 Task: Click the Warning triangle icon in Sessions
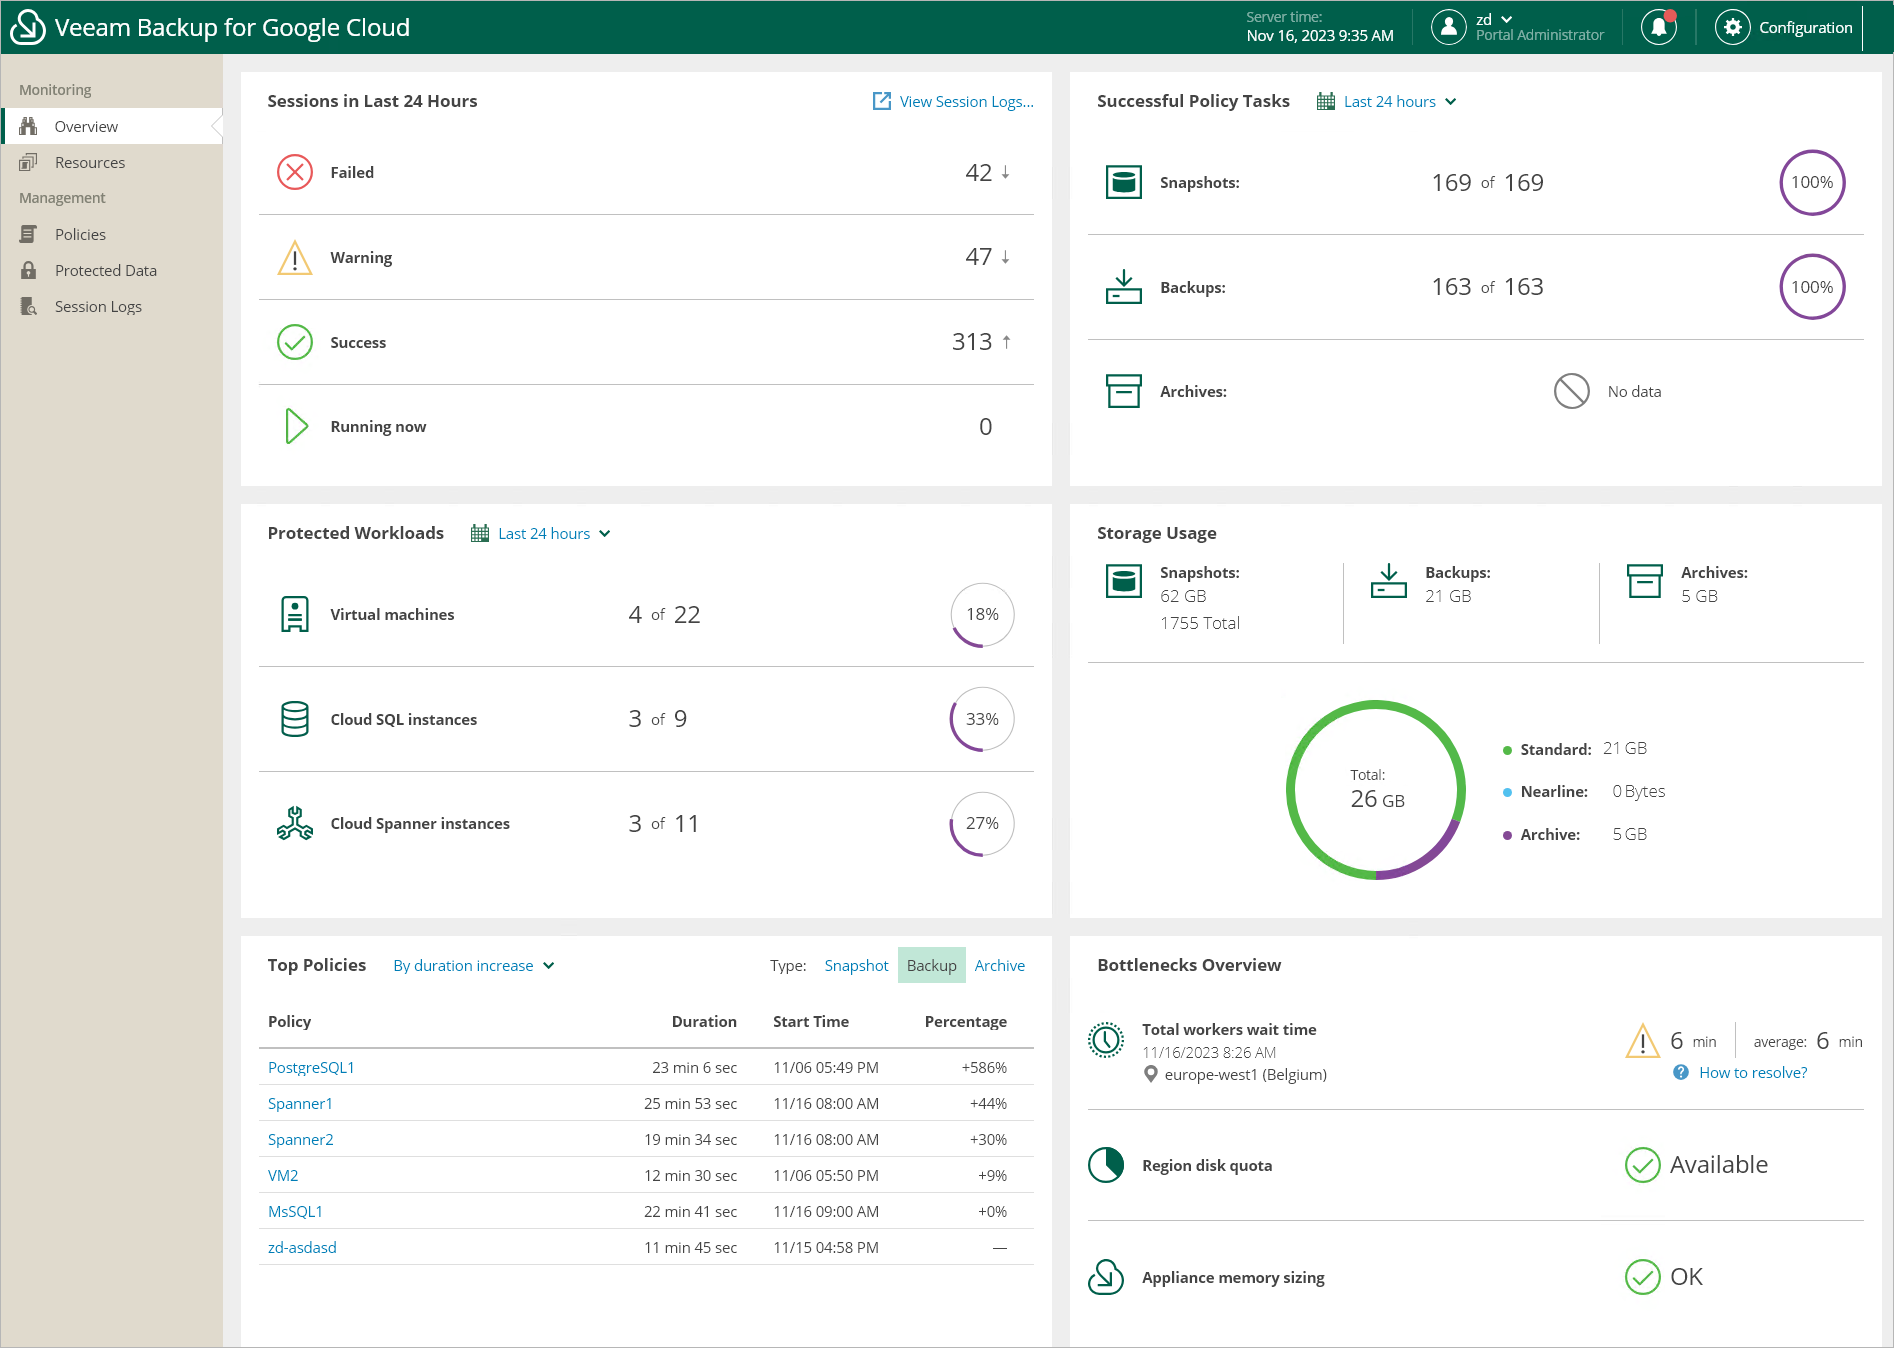pyautogui.click(x=294, y=258)
